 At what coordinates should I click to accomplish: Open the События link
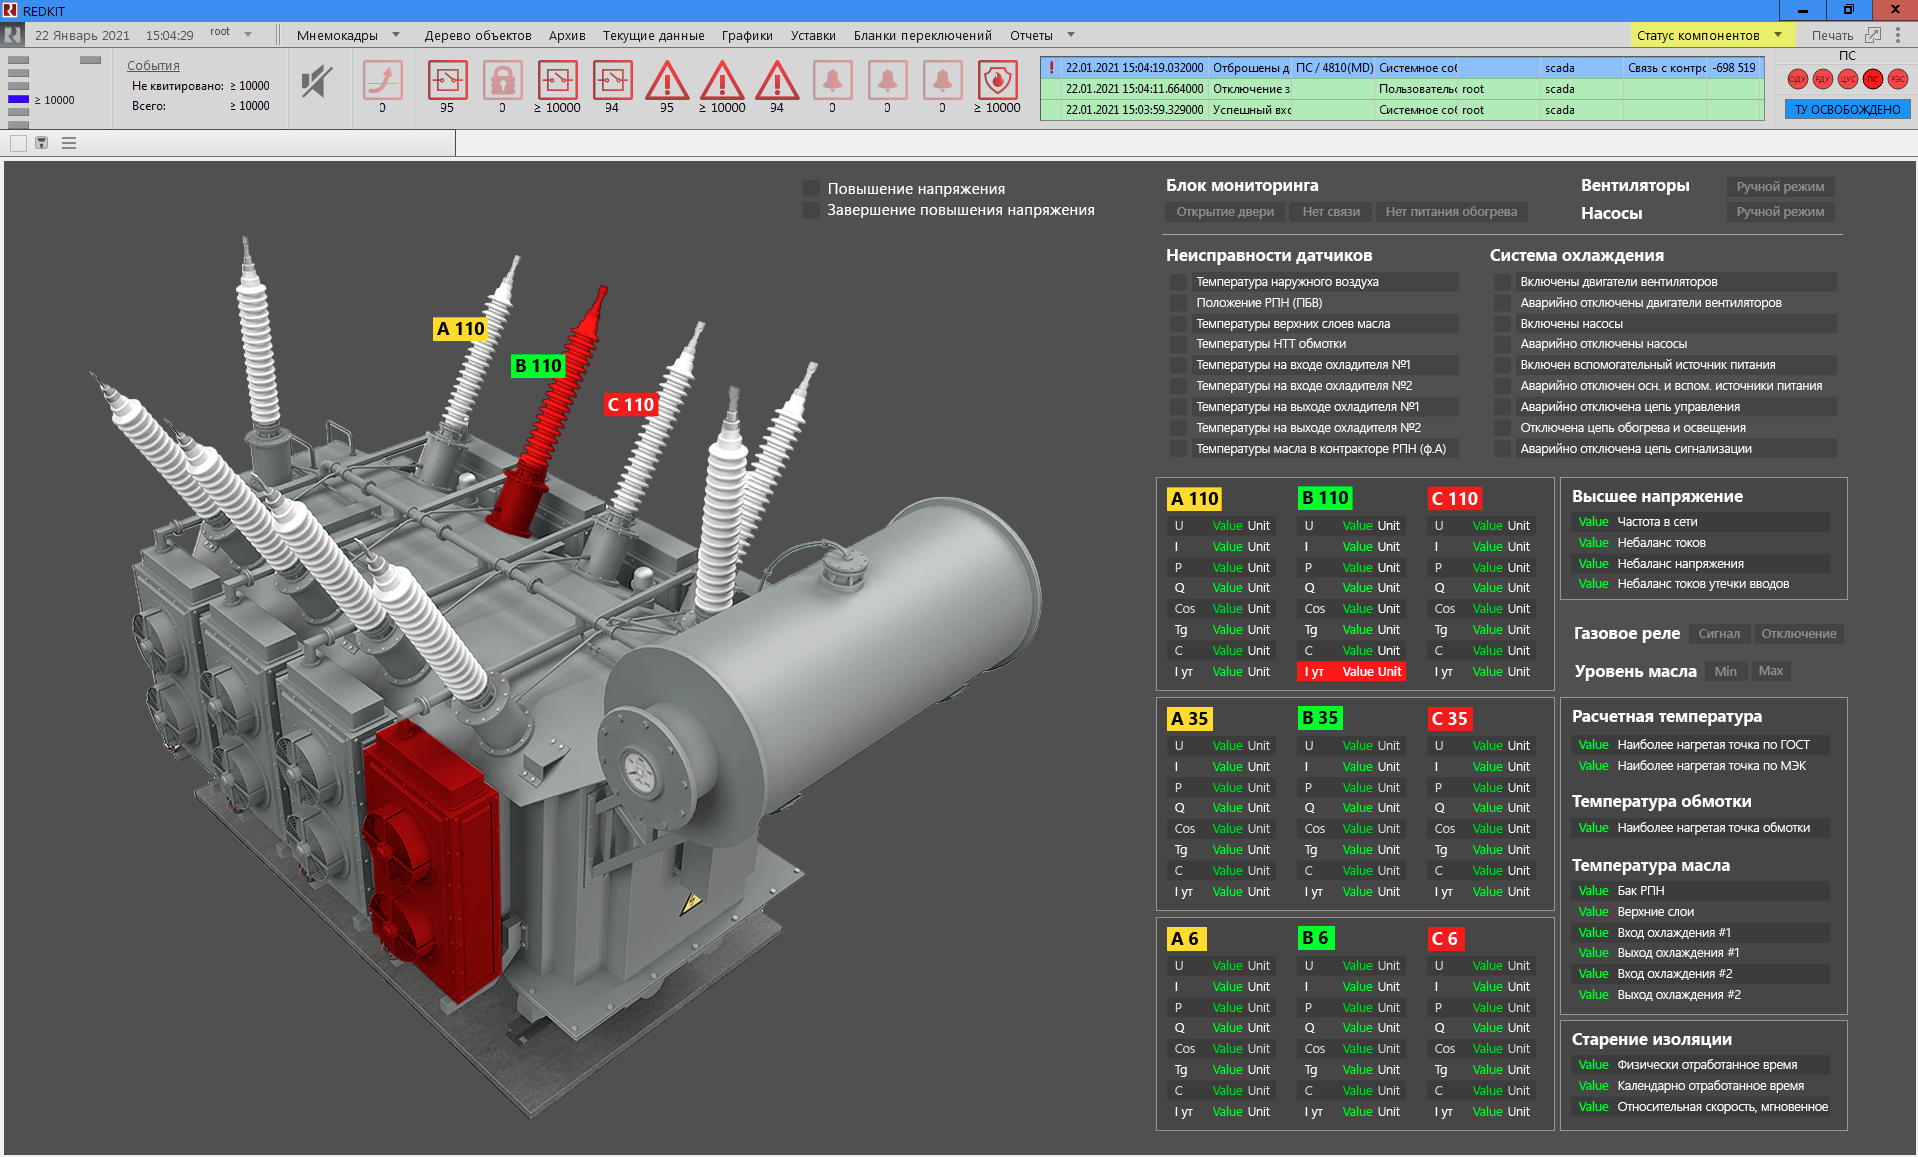(153, 65)
